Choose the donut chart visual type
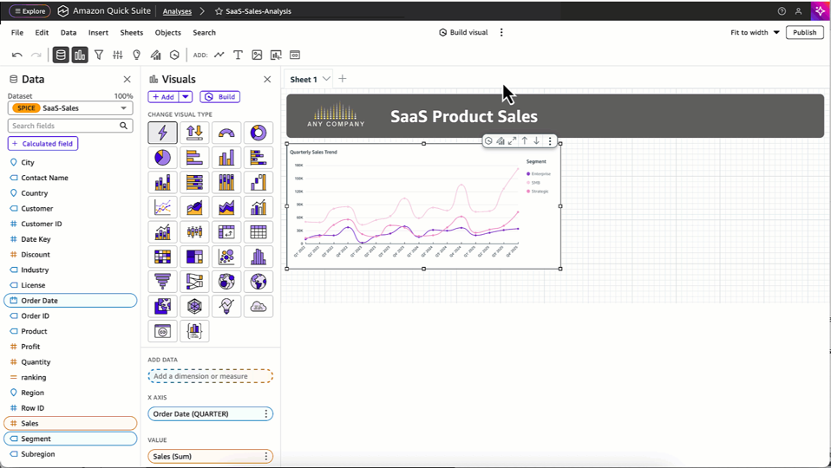 coord(258,133)
